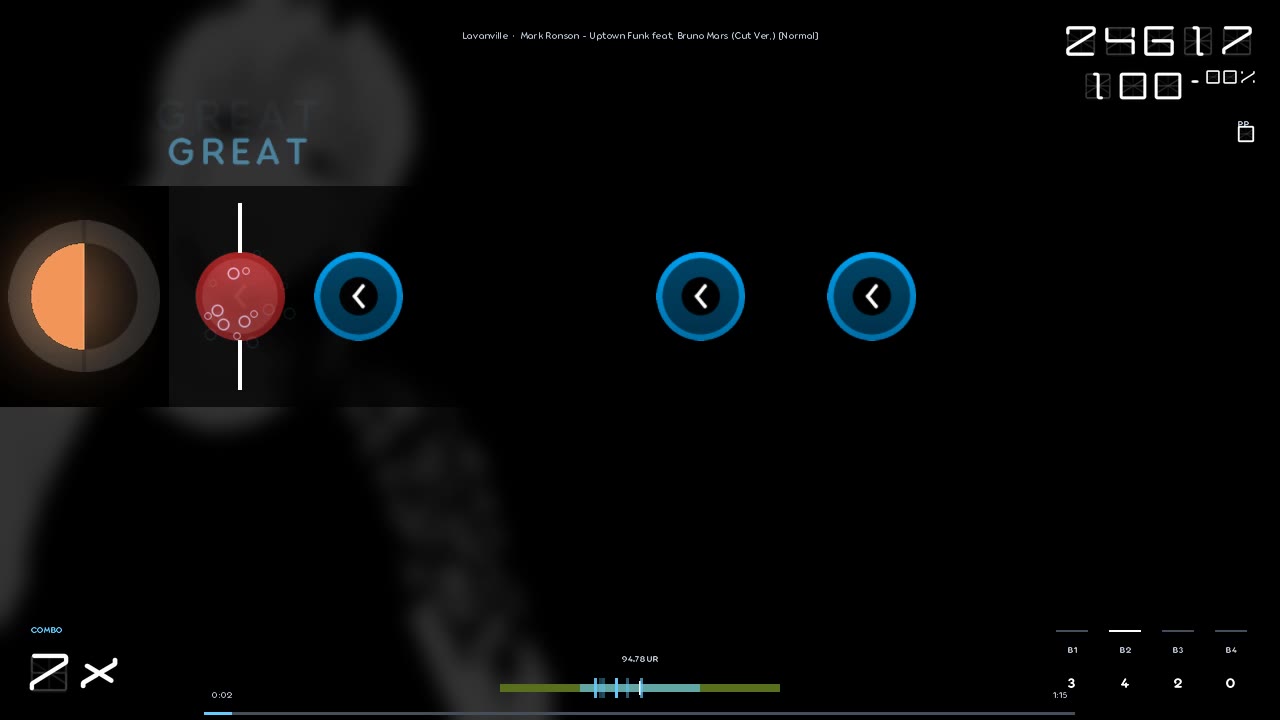
Task: Click the song progress bar
Action: [x=639, y=713]
